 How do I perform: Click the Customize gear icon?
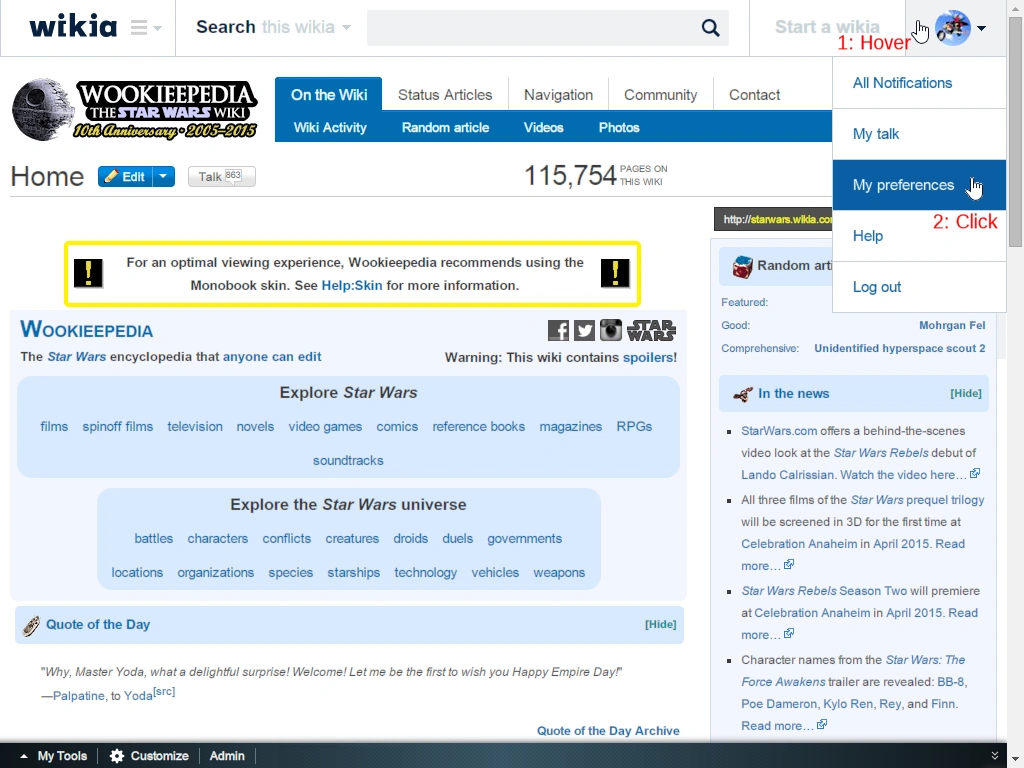coord(115,756)
